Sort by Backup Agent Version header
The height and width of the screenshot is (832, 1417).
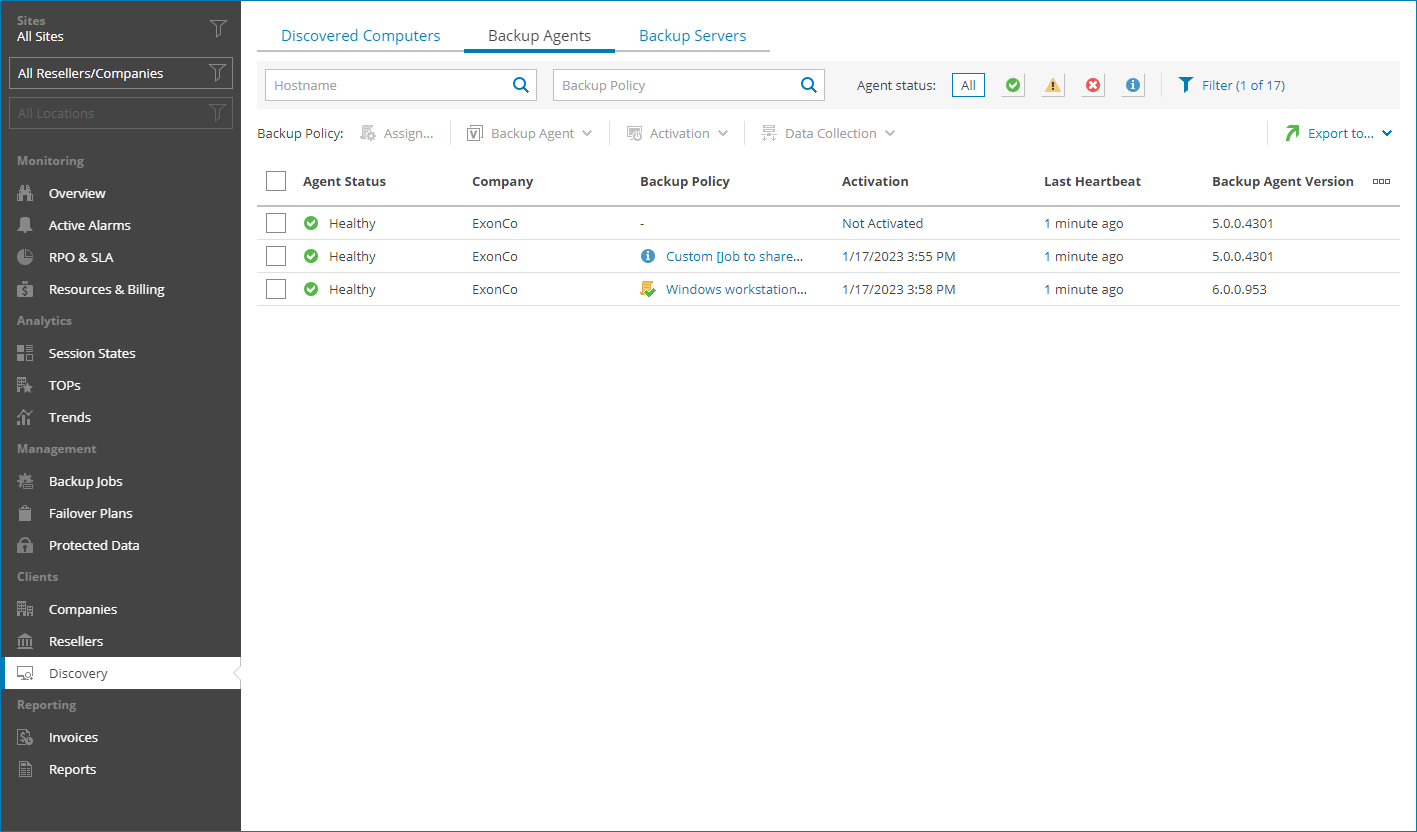(1282, 181)
